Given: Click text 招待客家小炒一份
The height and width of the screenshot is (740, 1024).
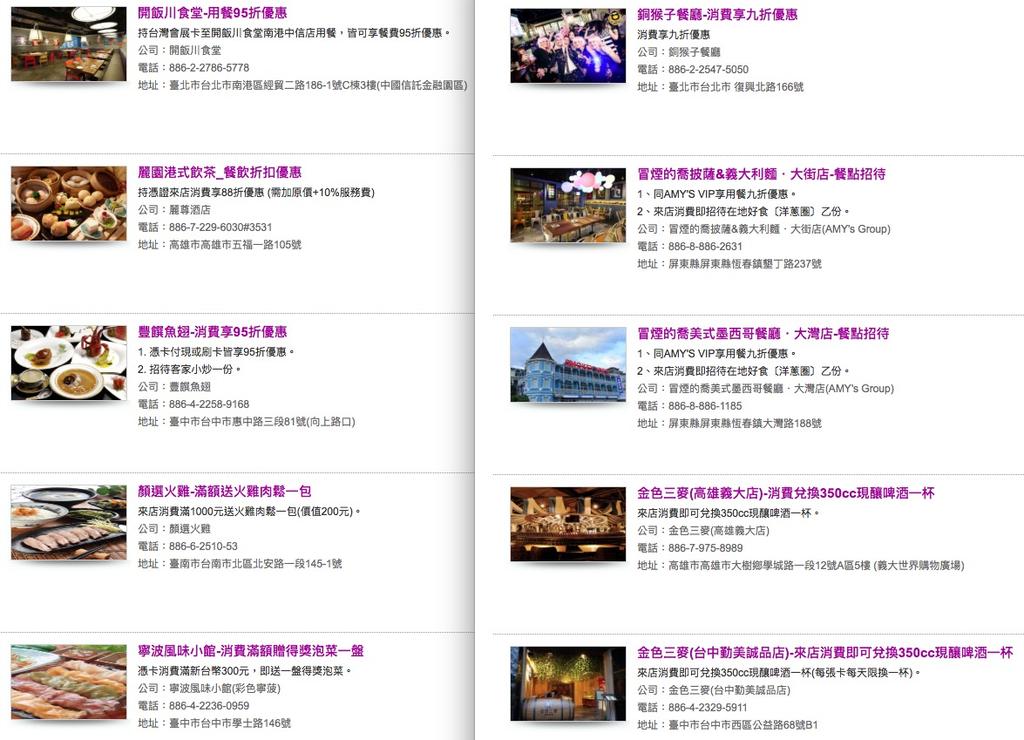Looking at the screenshot, I should point(191,368).
